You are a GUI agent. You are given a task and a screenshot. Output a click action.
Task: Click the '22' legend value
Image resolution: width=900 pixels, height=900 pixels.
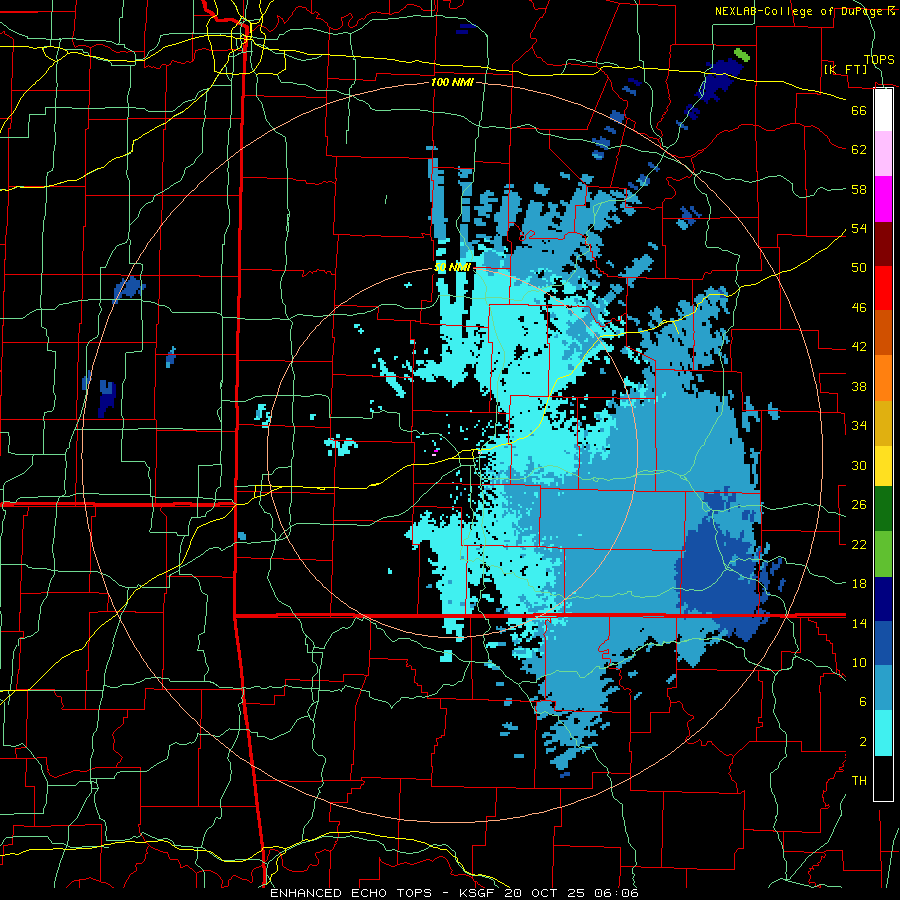[859, 544]
